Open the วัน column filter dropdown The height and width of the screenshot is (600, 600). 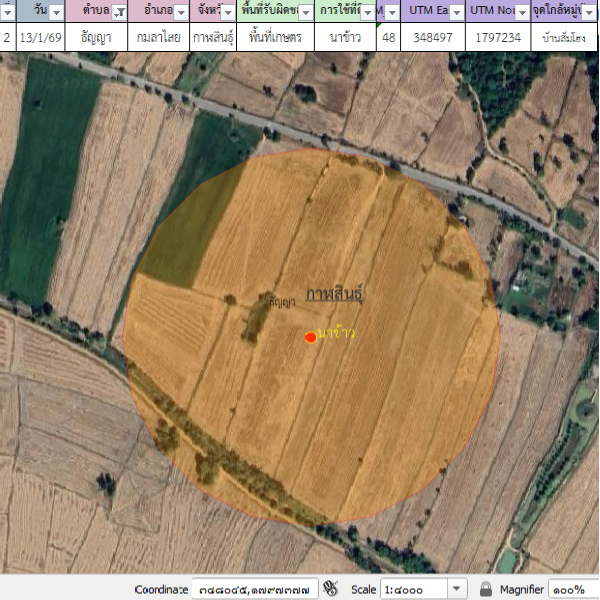[56, 12]
